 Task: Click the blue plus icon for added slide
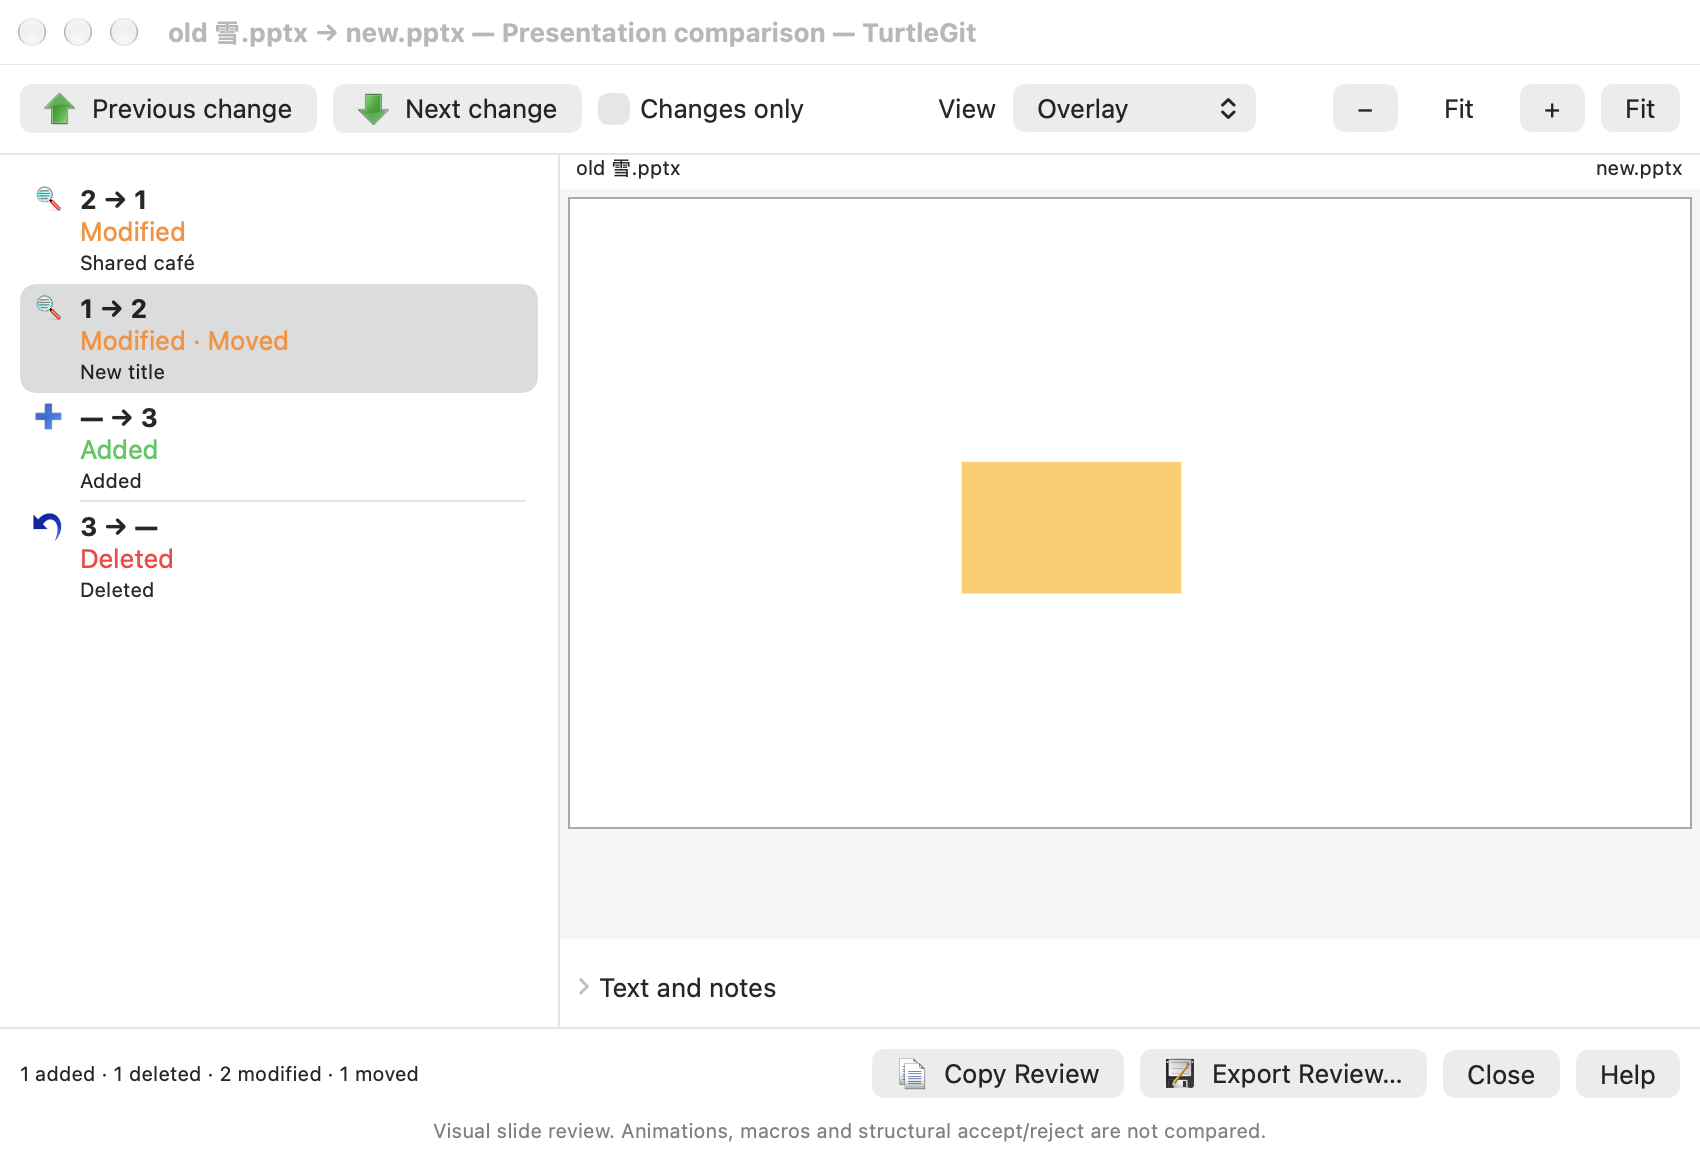[x=48, y=416]
